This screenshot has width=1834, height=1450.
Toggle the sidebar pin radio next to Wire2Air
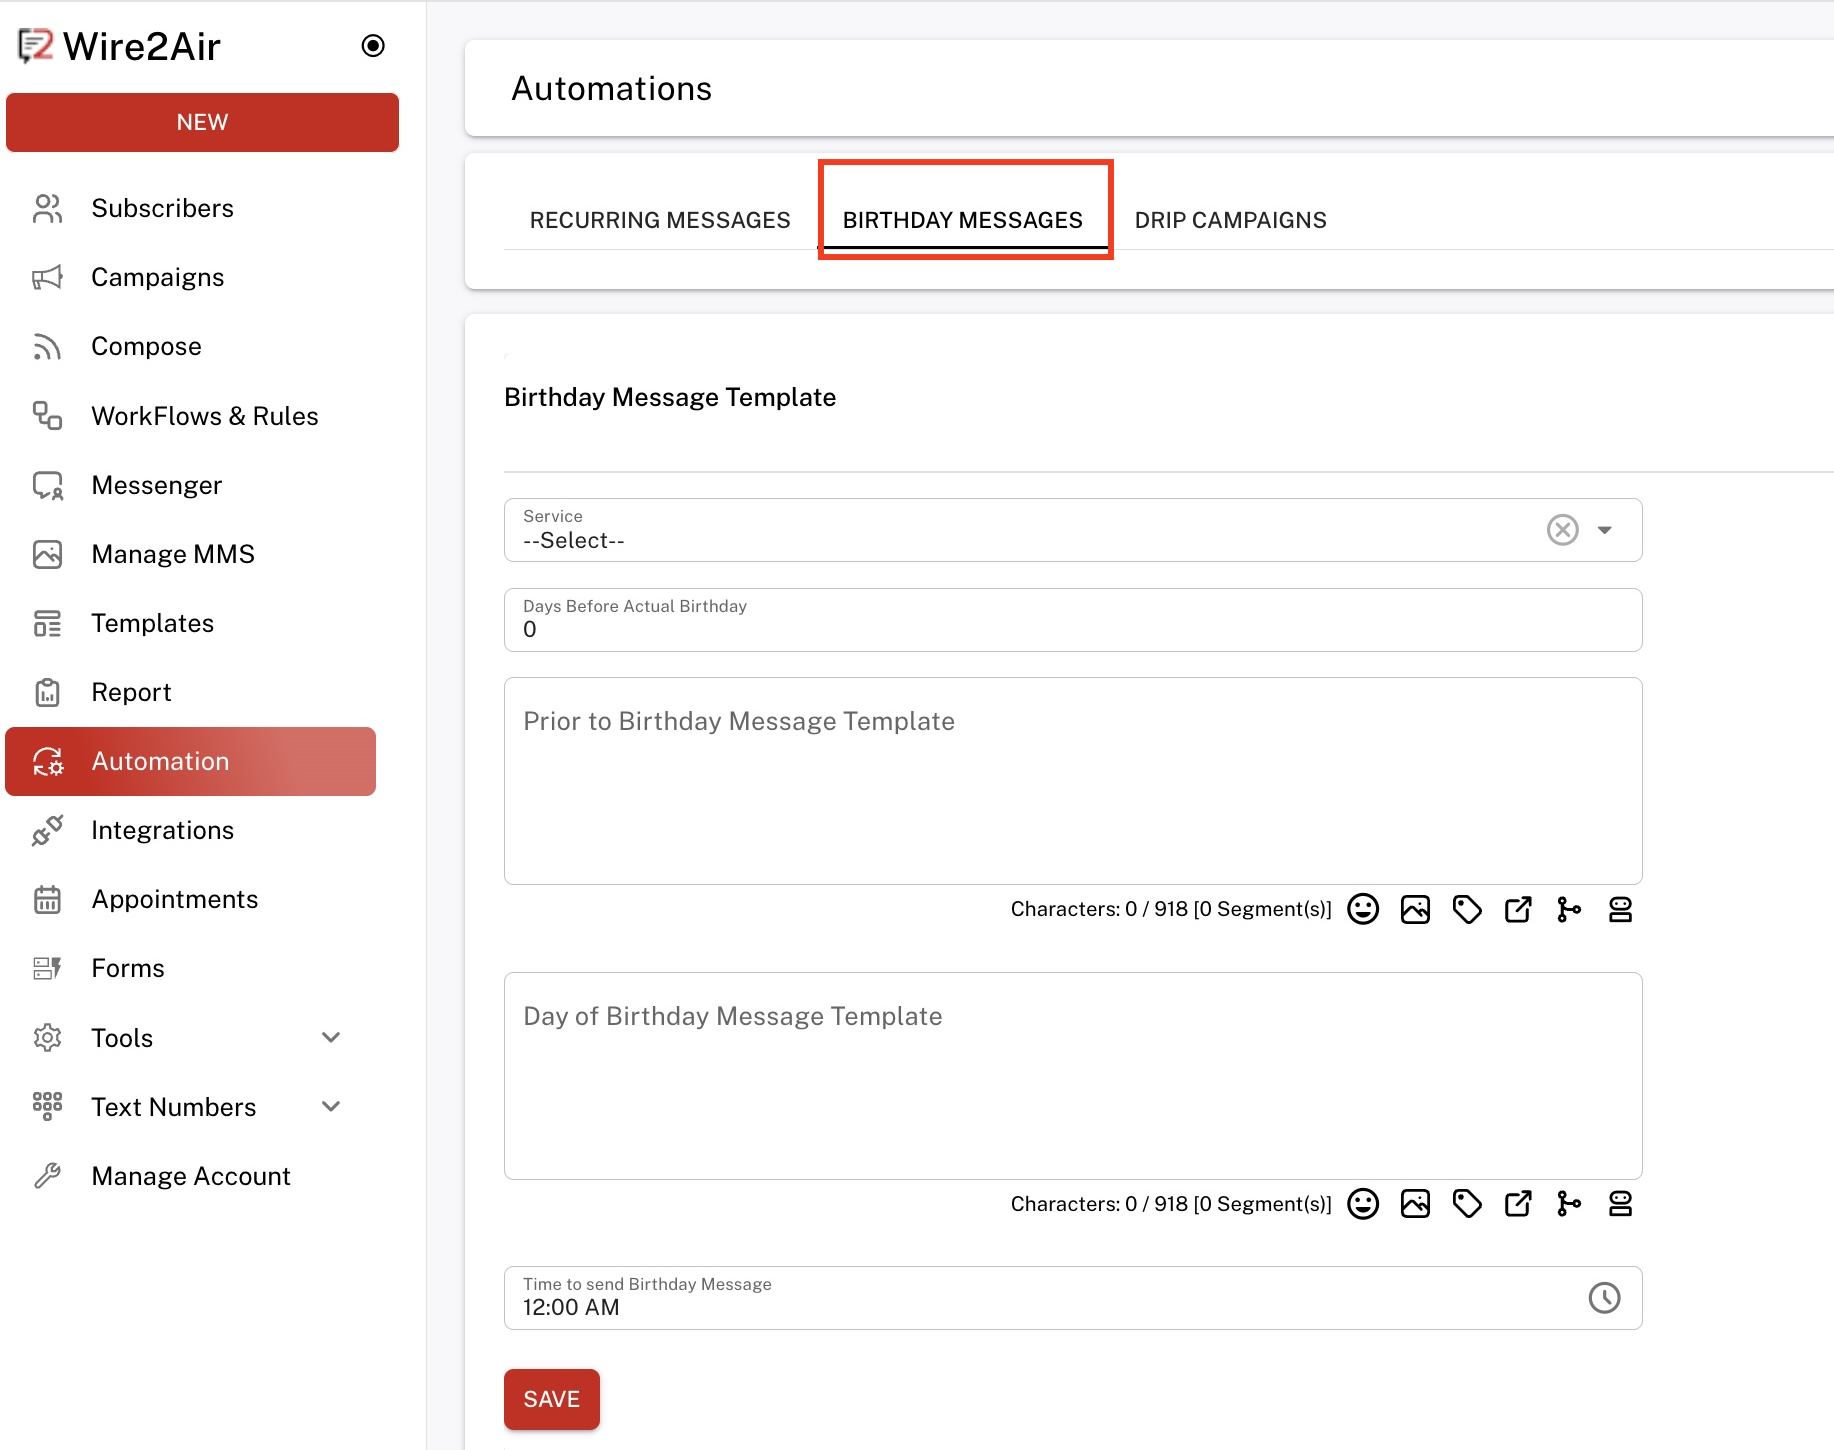[373, 46]
